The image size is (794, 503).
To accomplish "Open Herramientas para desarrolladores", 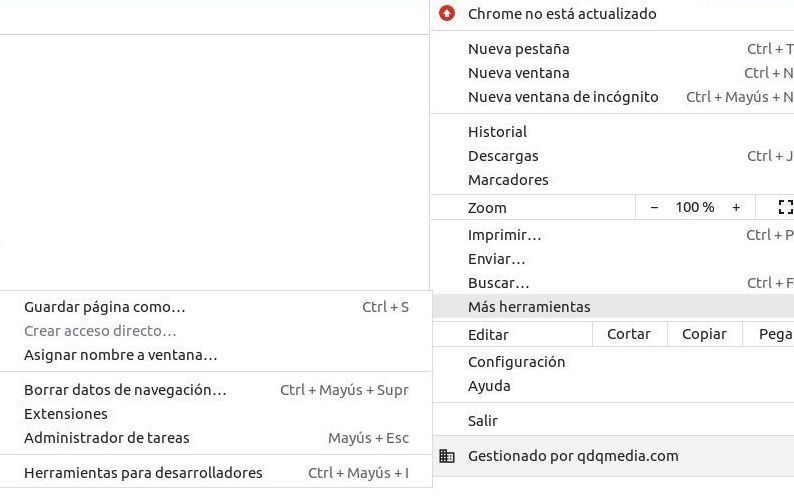I will pyautogui.click(x=143, y=473).
